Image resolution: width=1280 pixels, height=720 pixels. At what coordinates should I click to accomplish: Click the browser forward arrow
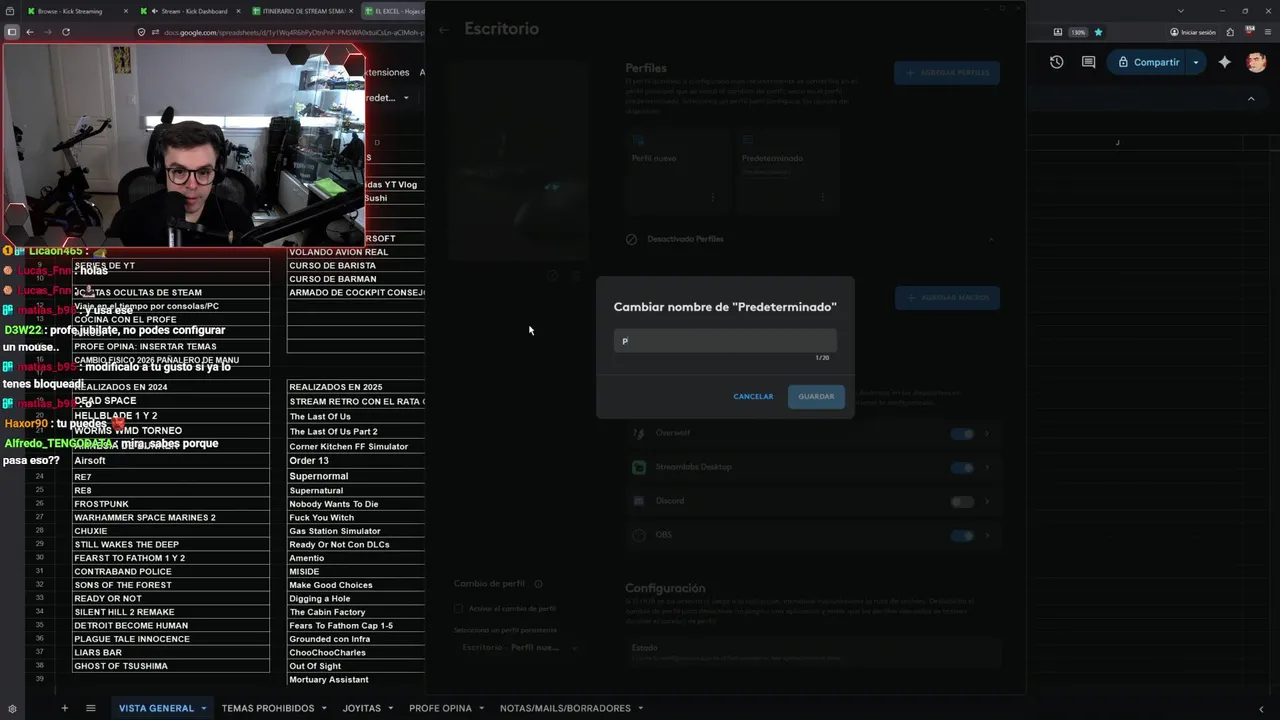[47, 32]
